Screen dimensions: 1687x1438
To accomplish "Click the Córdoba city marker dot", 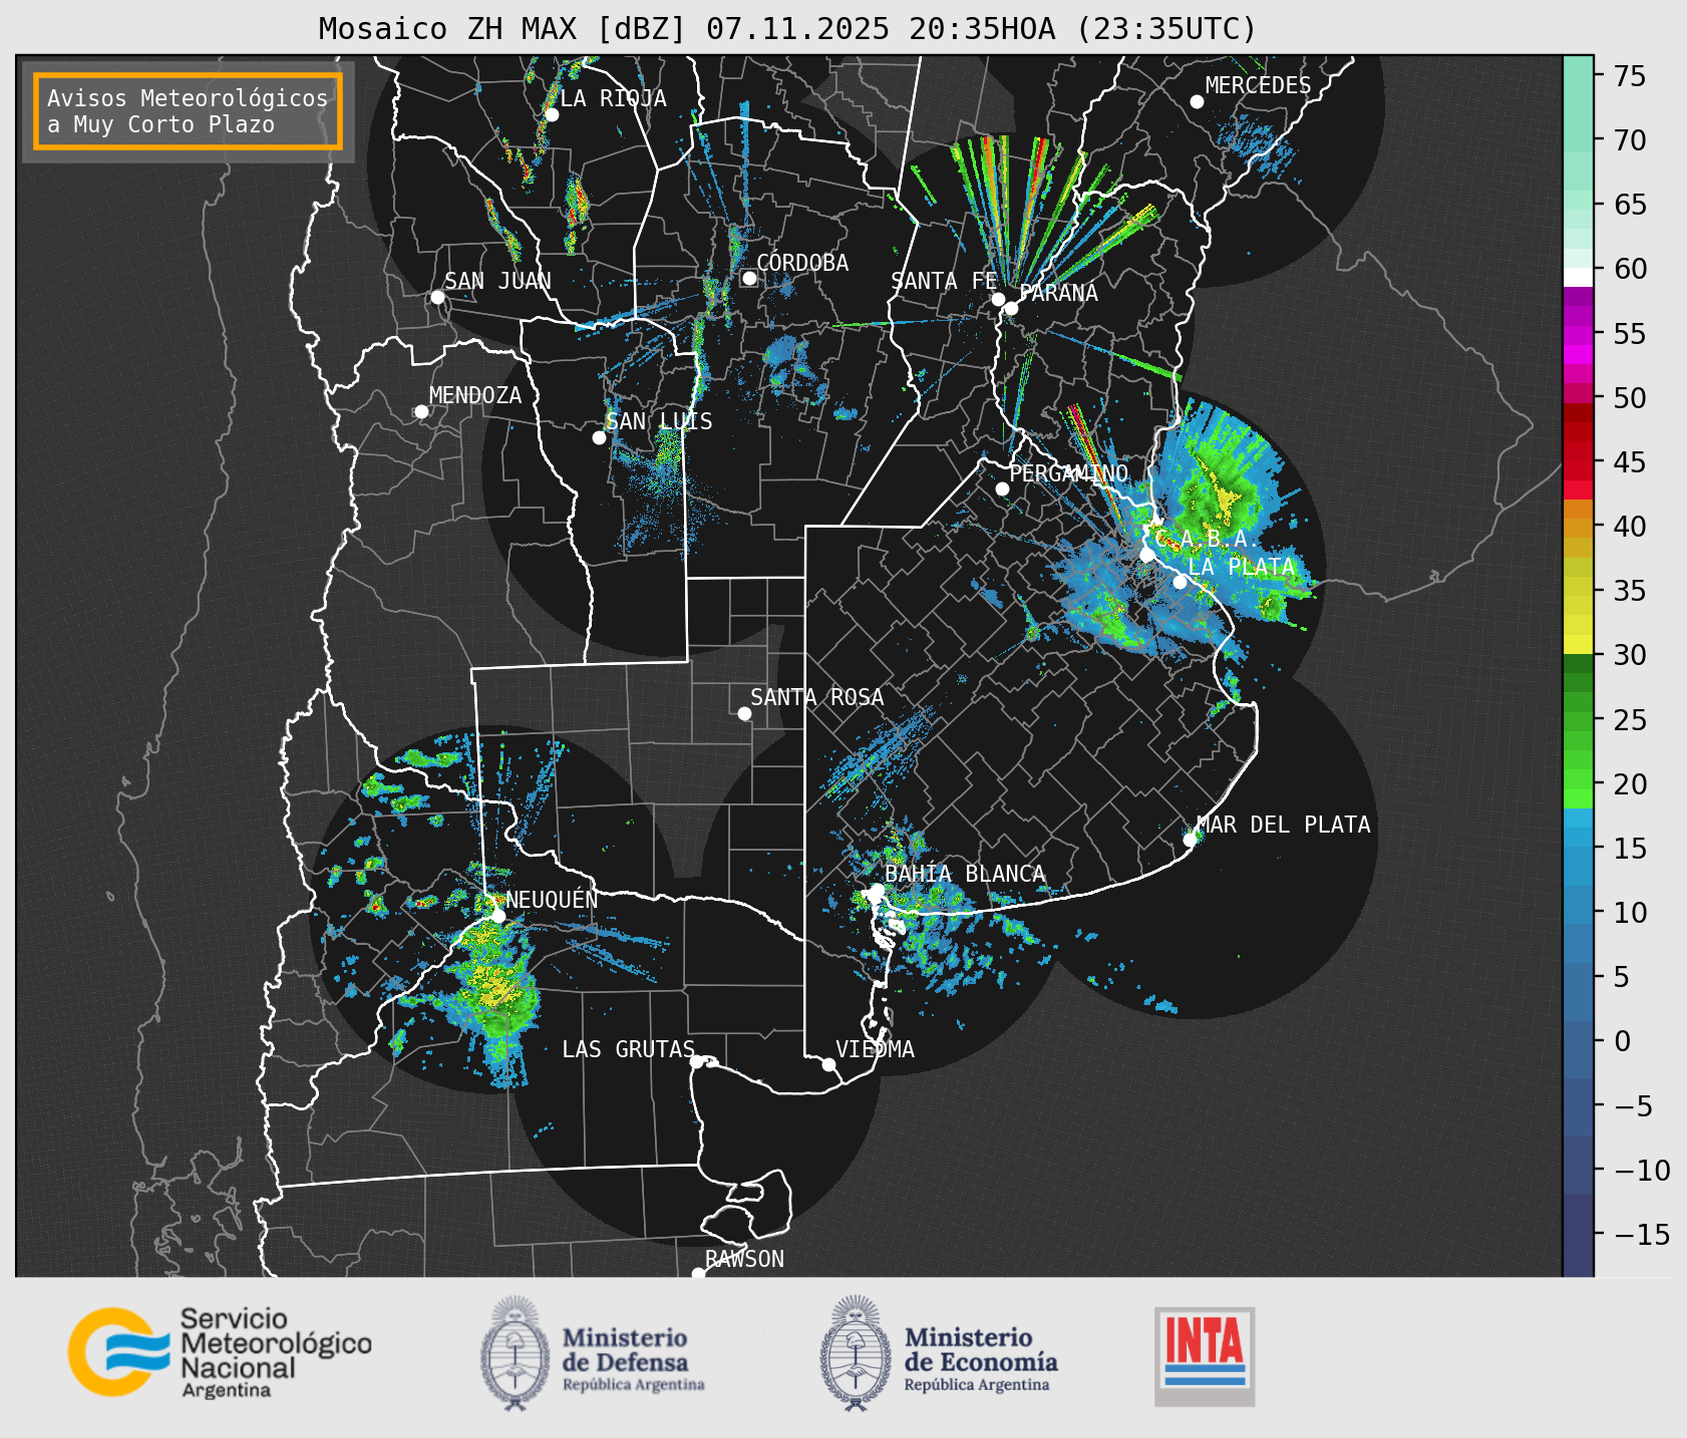I will tap(749, 278).
